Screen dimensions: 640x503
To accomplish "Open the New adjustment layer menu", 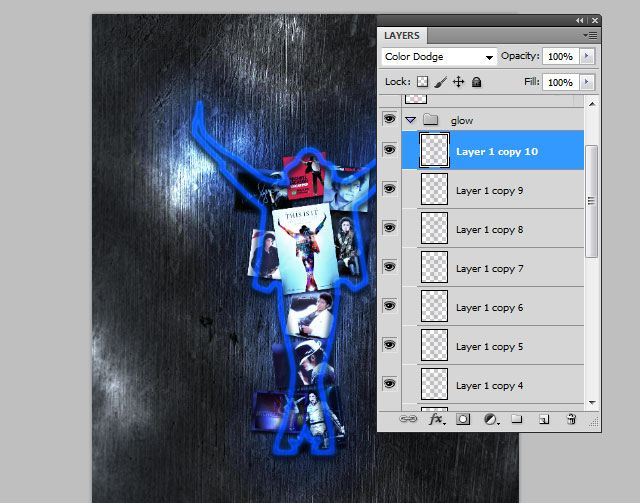I will (491, 419).
